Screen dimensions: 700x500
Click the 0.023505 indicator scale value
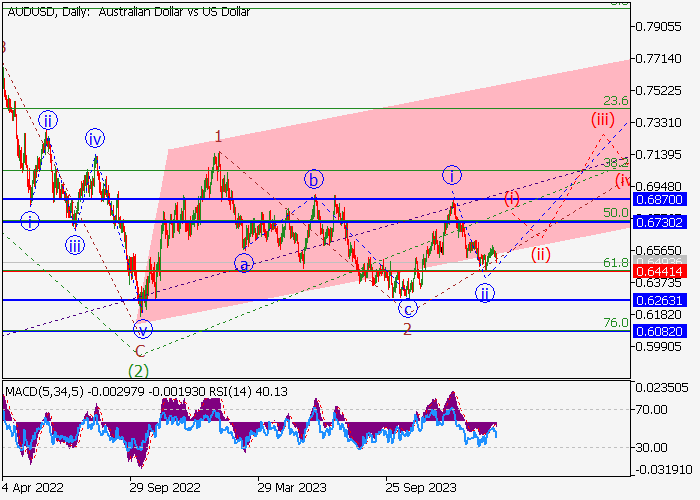click(662, 388)
